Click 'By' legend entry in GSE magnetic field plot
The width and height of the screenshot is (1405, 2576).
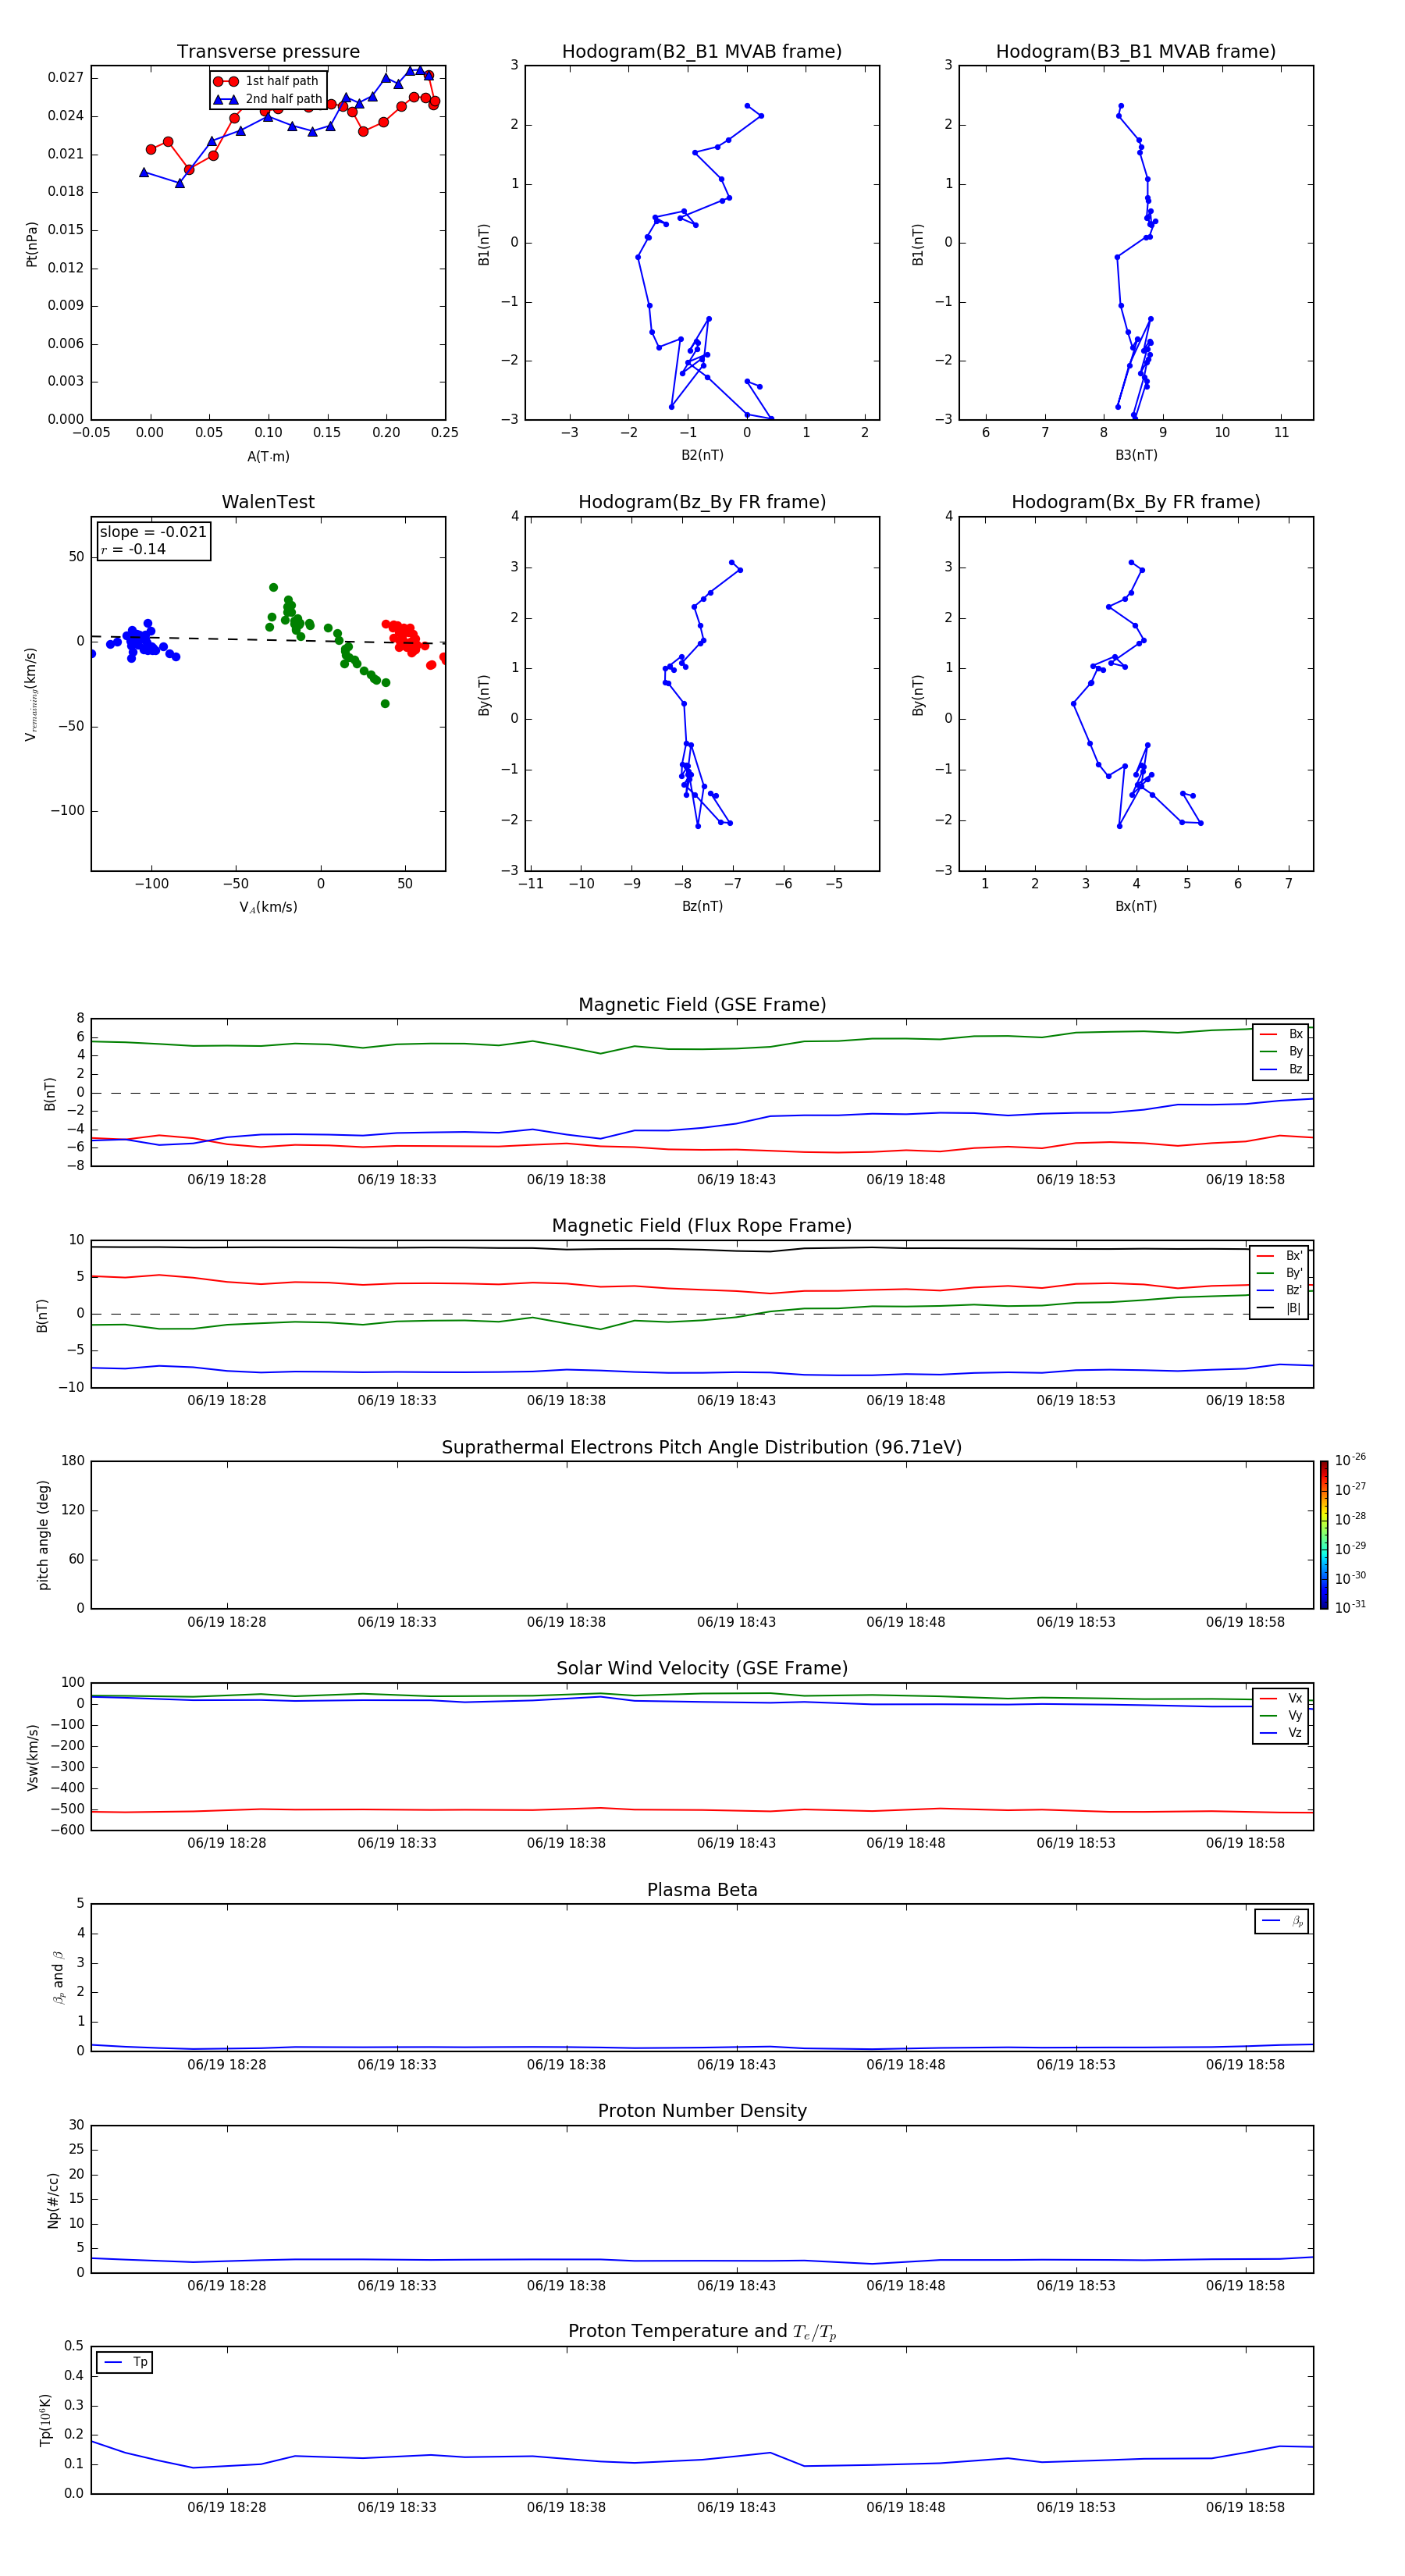click(x=1281, y=1052)
